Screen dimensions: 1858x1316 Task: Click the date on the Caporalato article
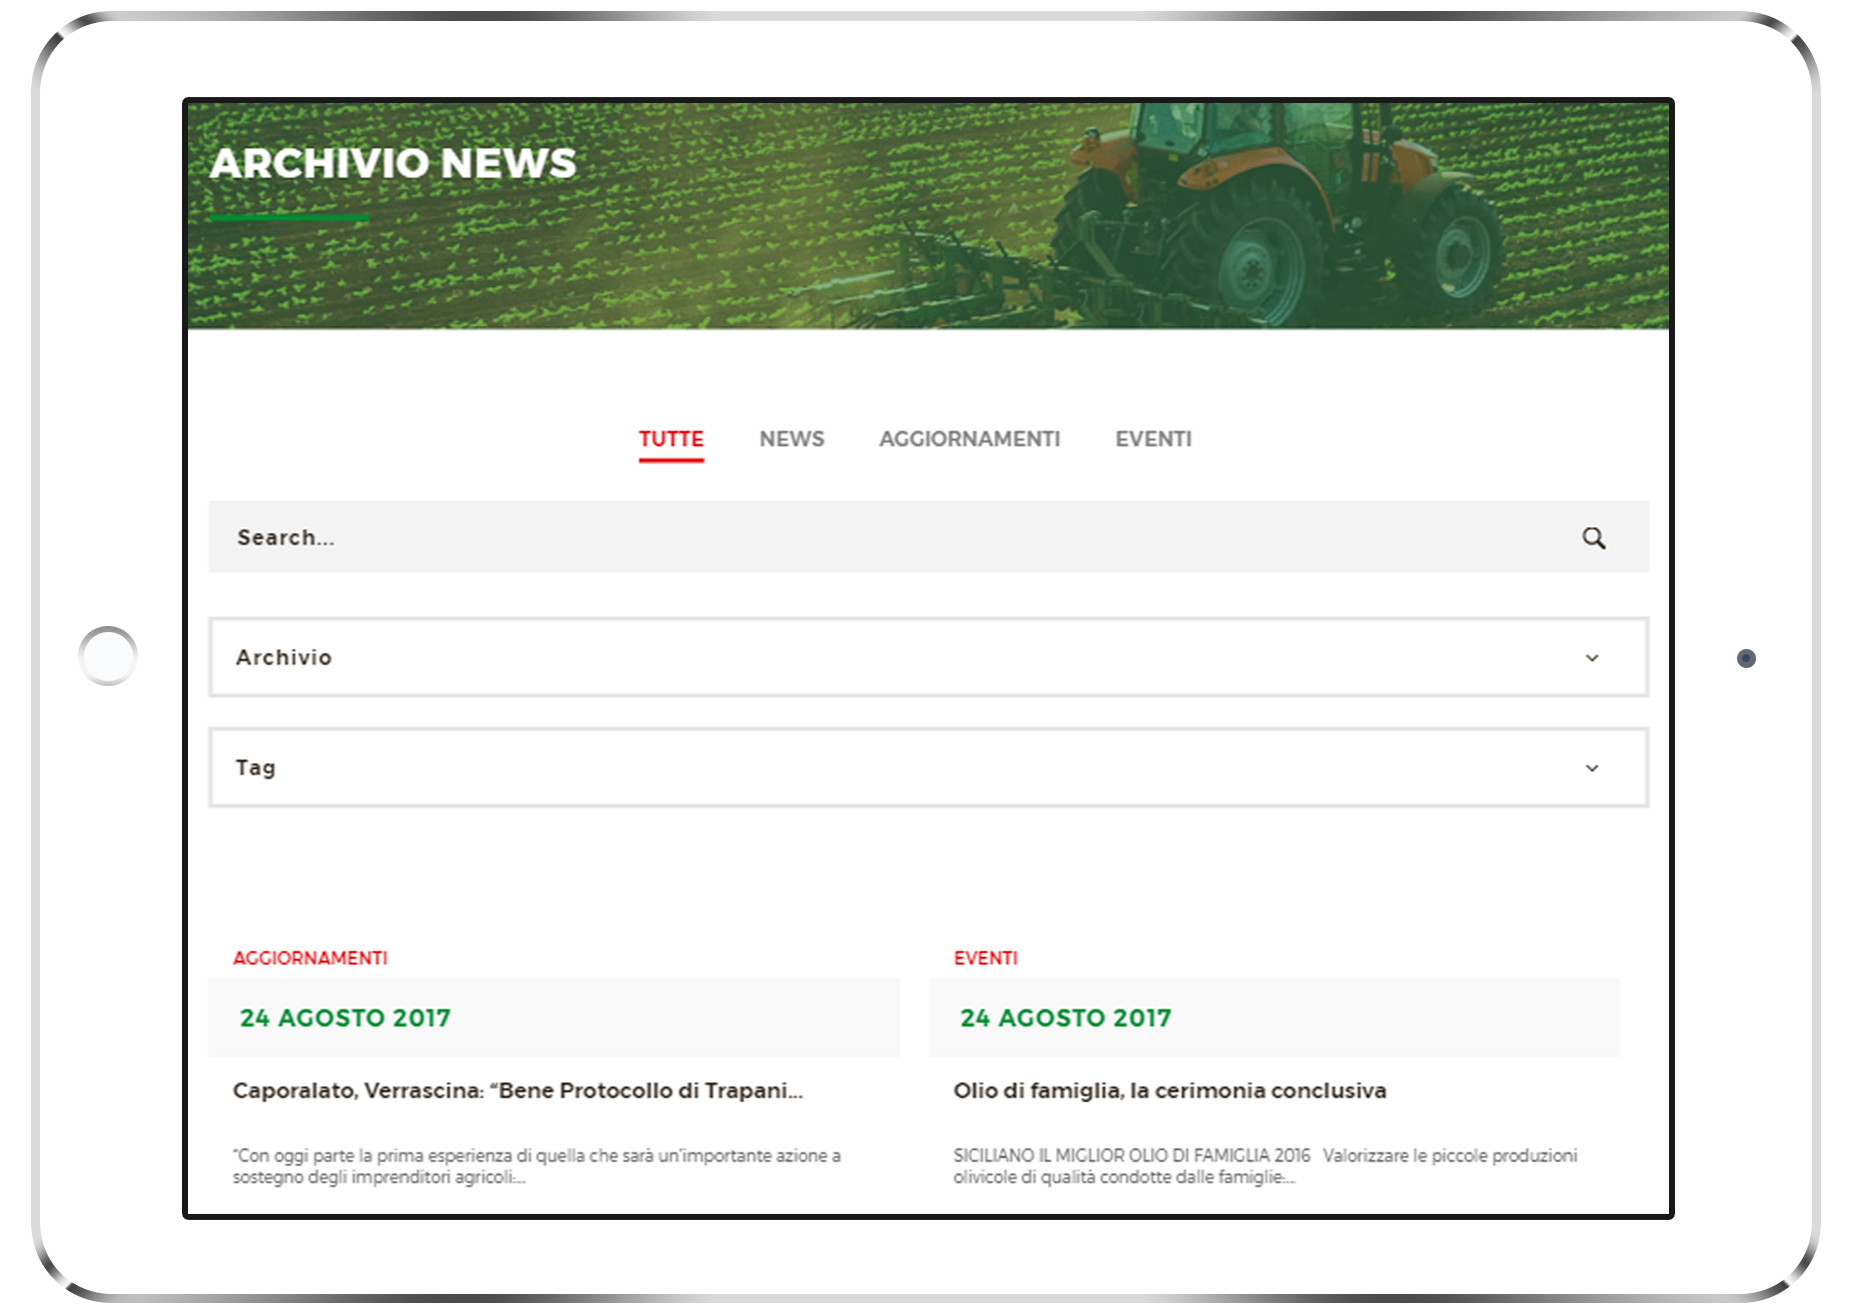tap(345, 1018)
